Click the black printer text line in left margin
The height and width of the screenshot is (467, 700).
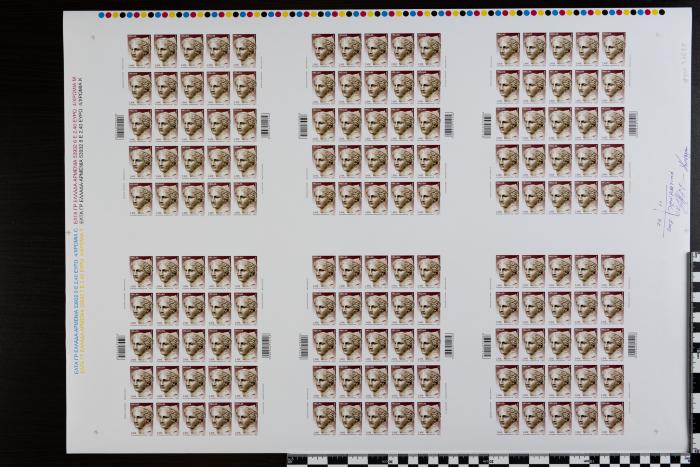[x=81, y=149]
